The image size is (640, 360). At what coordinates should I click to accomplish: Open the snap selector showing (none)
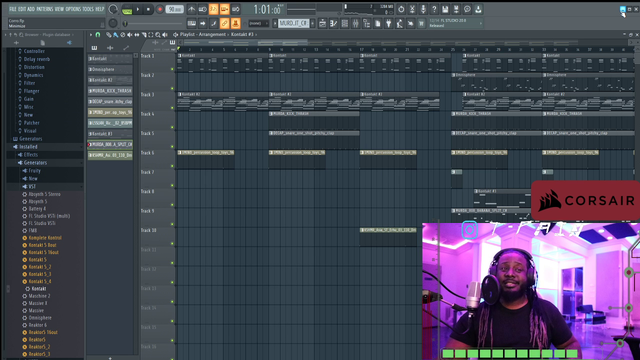[x=258, y=24]
